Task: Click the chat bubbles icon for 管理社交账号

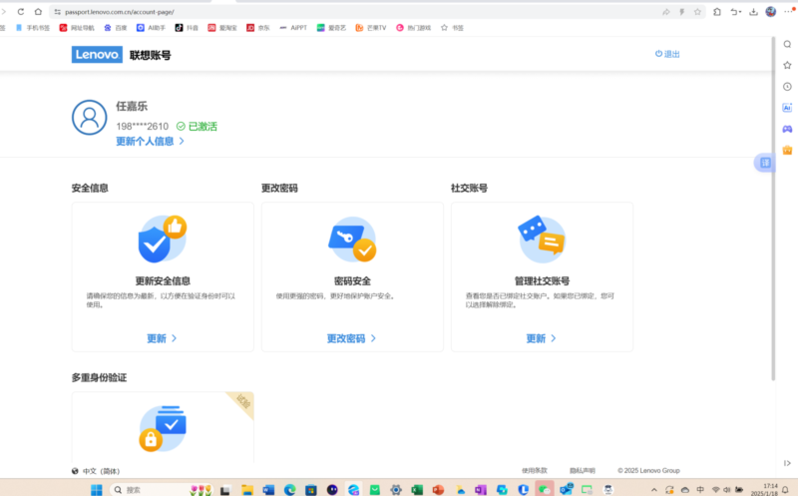Action: pyautogui.click(x=542, y=239)
